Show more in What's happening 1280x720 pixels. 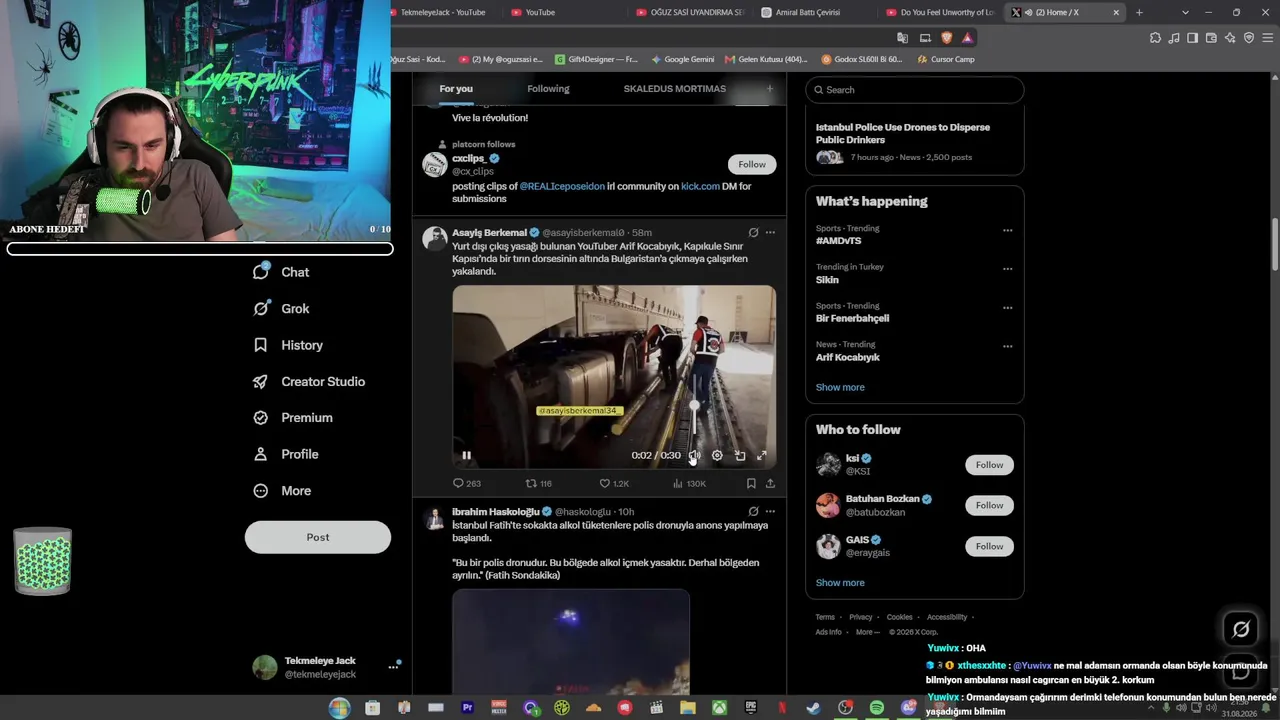point(840,387)
